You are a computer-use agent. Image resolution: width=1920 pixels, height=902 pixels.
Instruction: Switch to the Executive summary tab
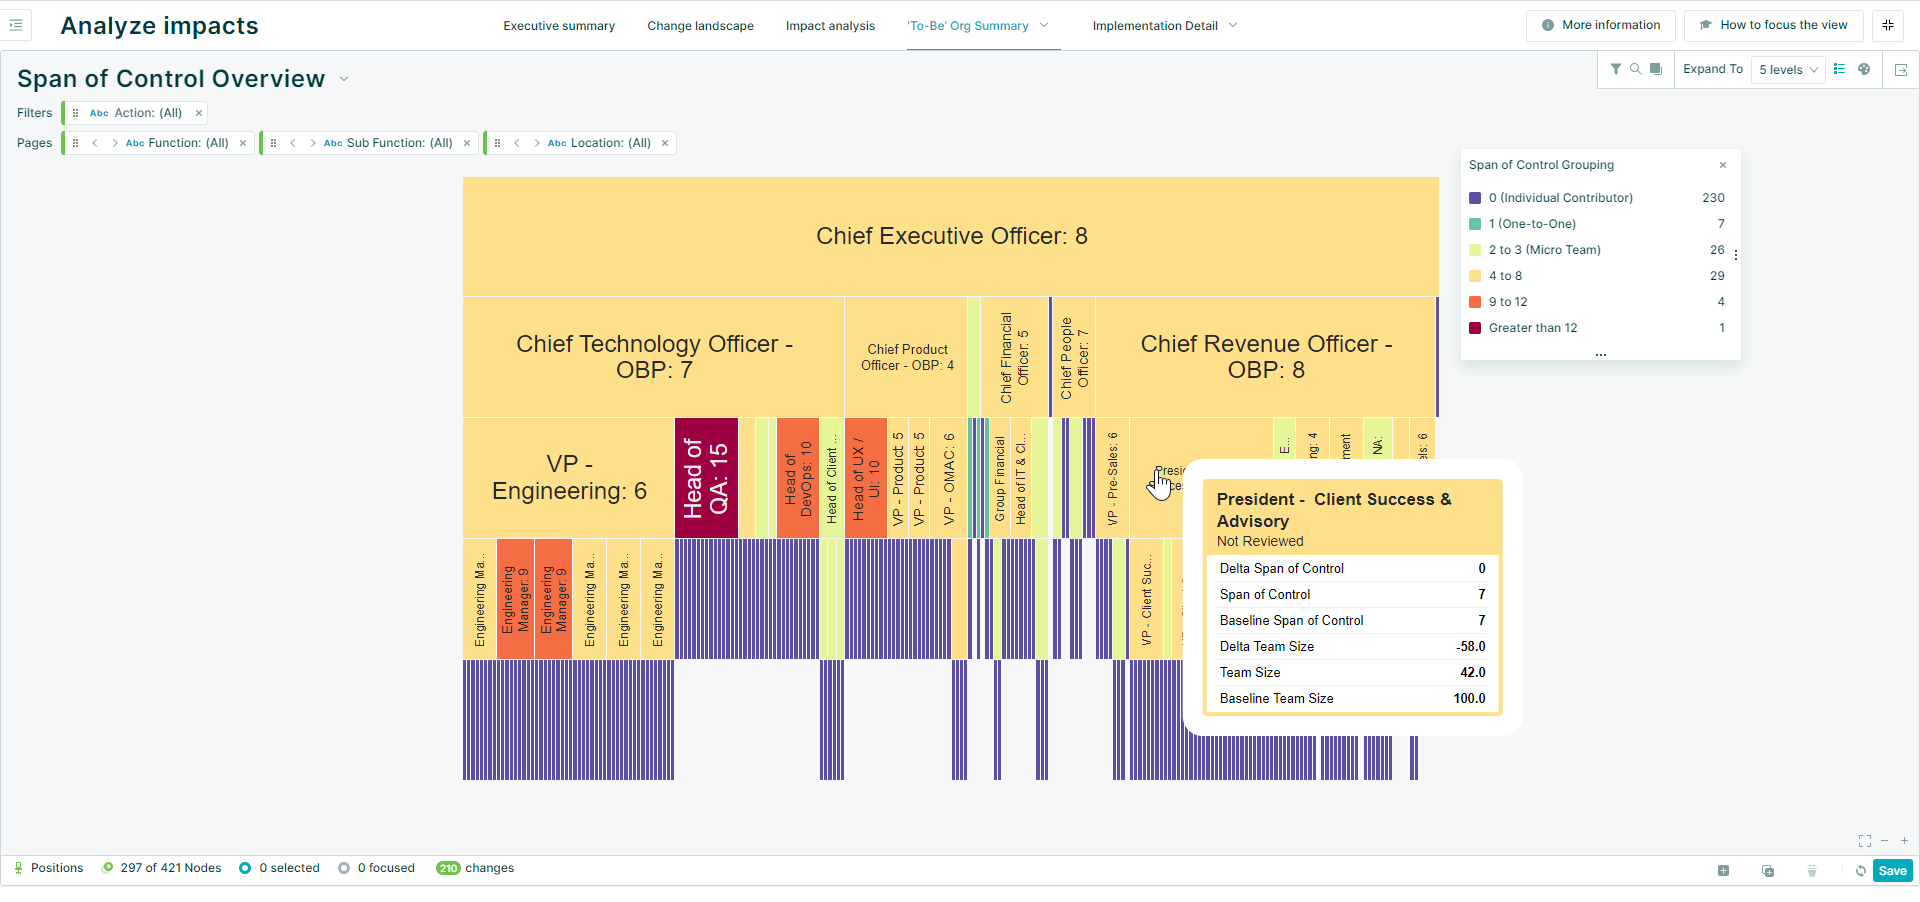559,26
